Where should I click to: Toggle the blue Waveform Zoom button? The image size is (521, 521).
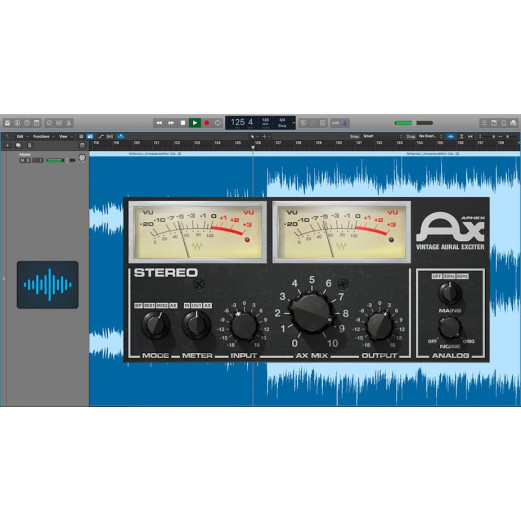[x=451, y=137]
